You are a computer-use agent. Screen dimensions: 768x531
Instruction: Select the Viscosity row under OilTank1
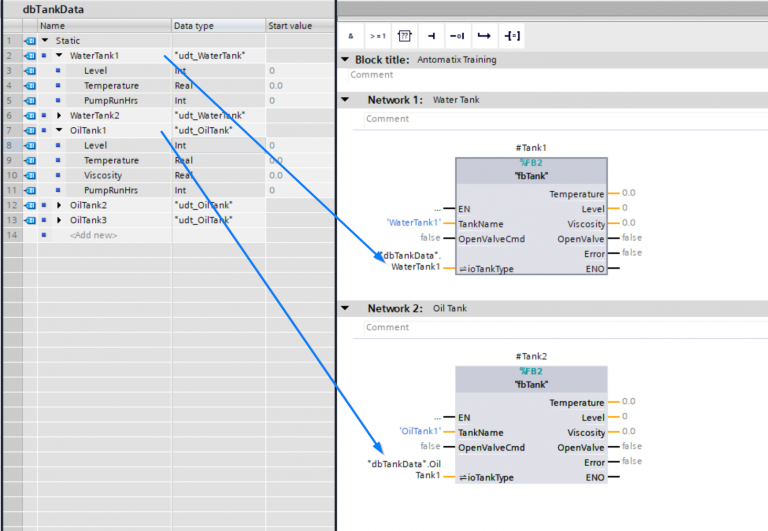[110, 175]
